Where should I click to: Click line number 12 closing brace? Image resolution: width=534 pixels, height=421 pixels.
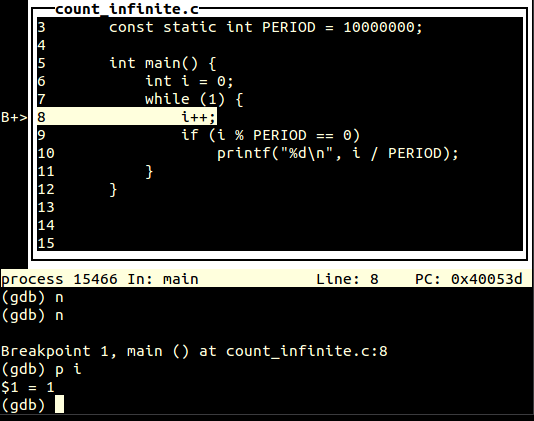tap(46, 189)
